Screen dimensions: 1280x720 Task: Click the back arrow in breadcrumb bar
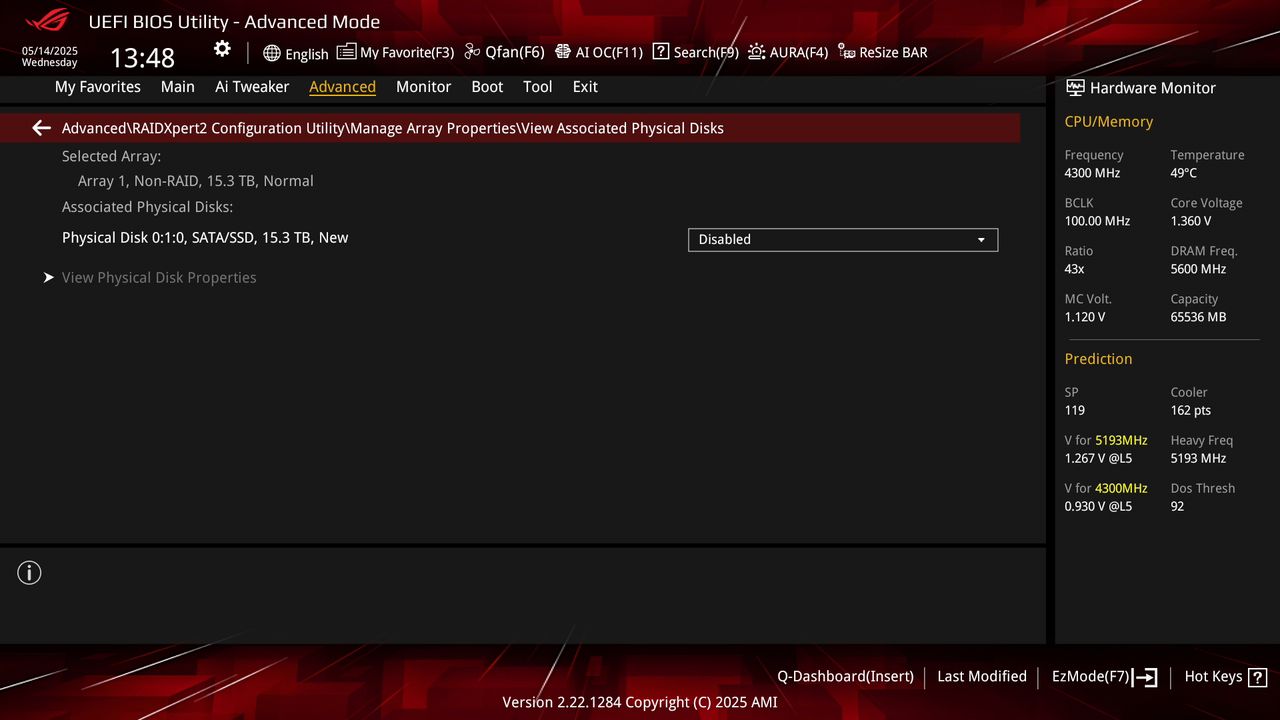click(41, 128)
